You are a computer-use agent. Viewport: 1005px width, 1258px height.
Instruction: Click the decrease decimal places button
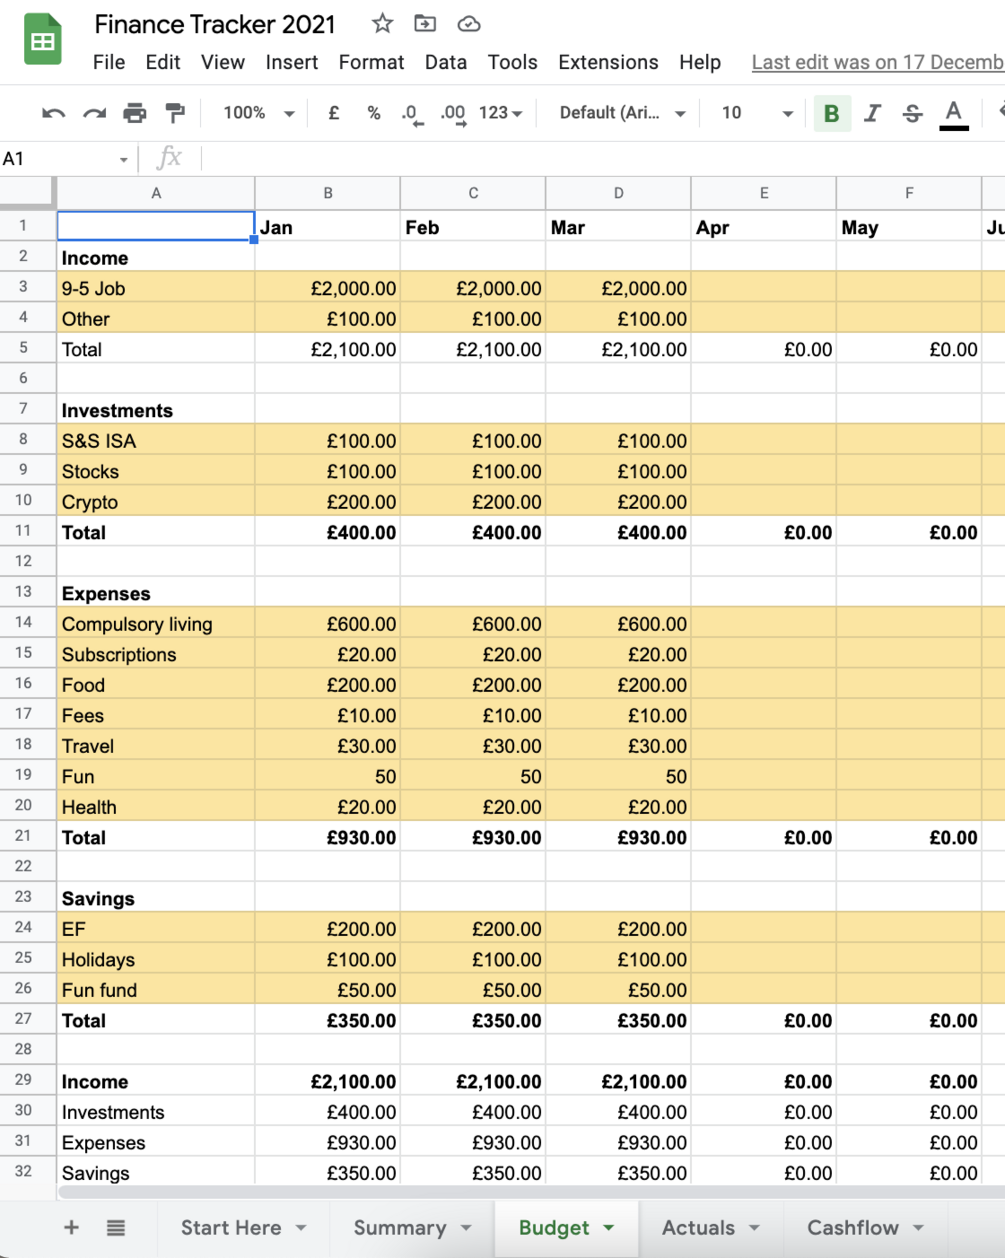tap(412, 113)
